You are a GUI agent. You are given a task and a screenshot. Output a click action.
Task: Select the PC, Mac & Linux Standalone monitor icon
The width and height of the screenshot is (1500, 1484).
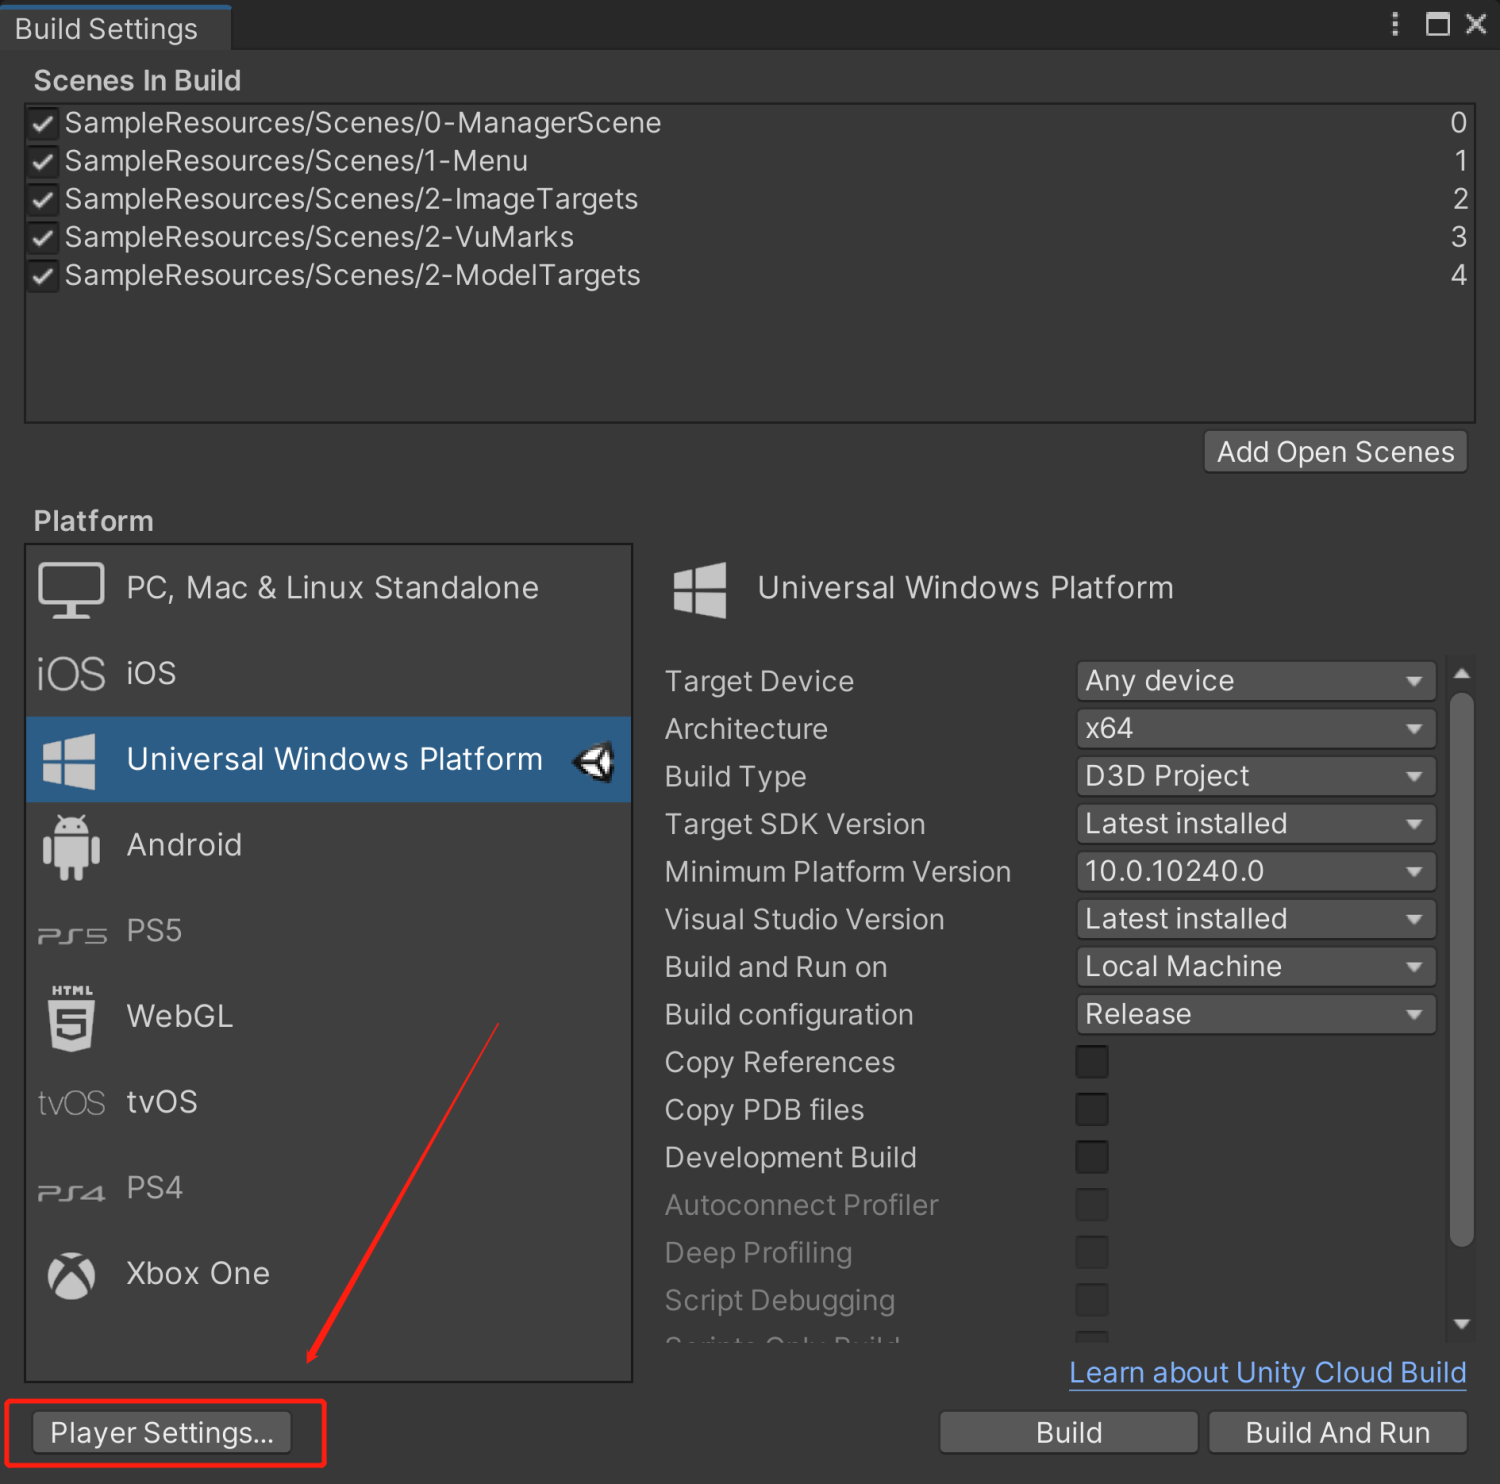click(x=71, y=589)
